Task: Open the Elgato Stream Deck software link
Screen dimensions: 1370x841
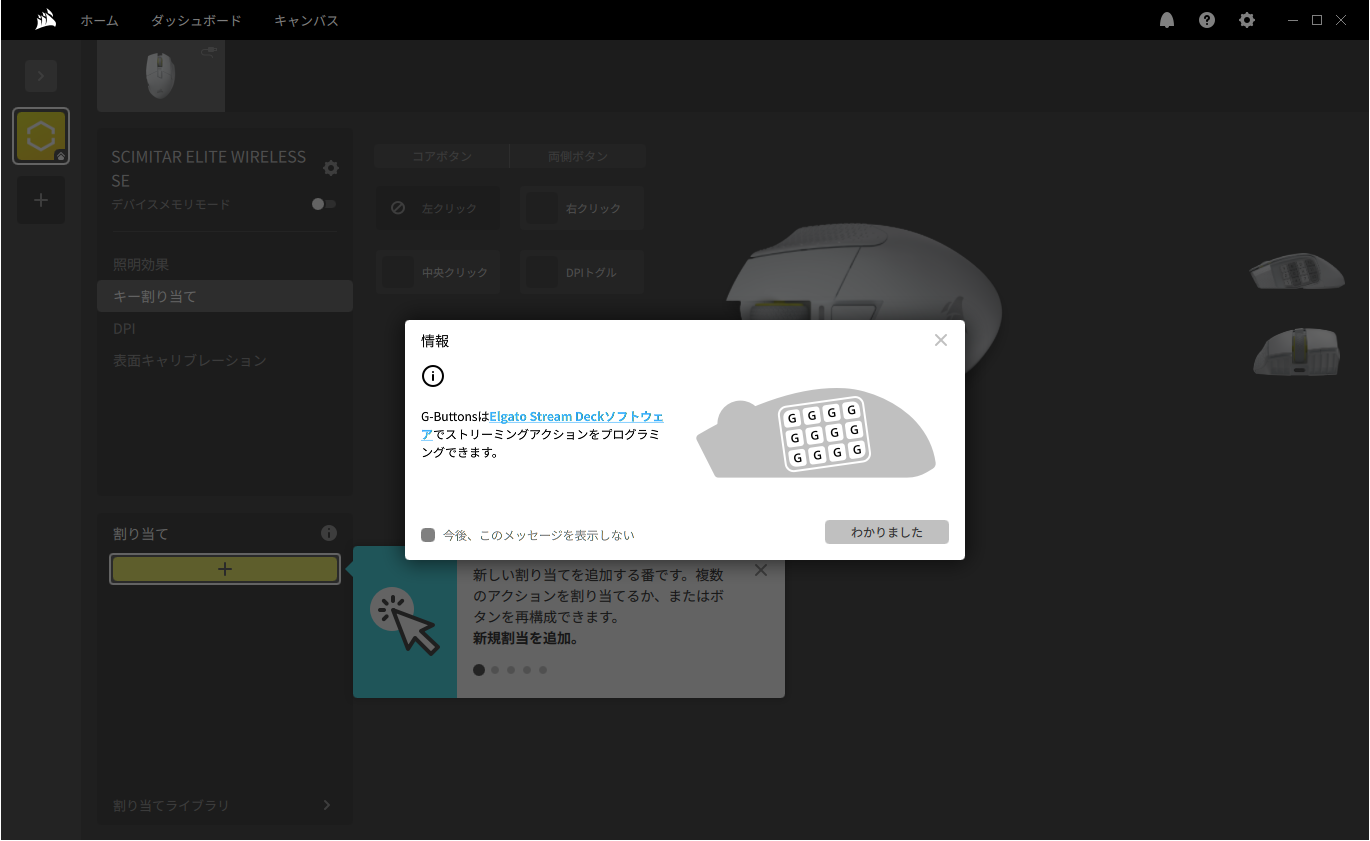Action: [577, 417]
